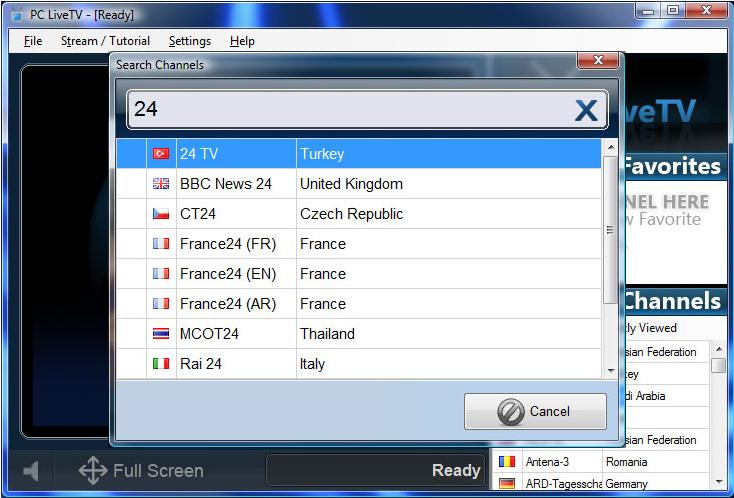Clear search text with the blue X icon
The height and width of the screenshot is (498, 734).
[586, 110]
